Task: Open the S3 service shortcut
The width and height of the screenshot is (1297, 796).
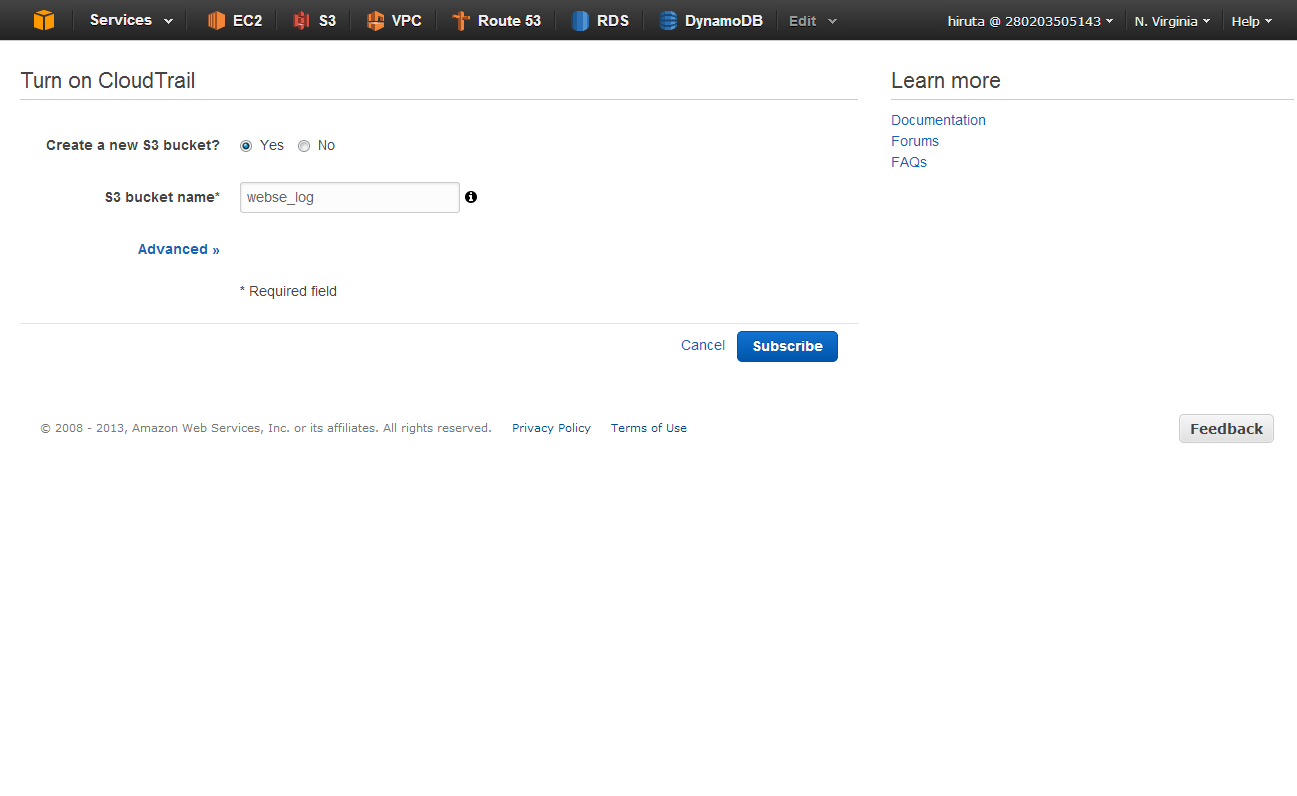Action: (x=314, y=20)
